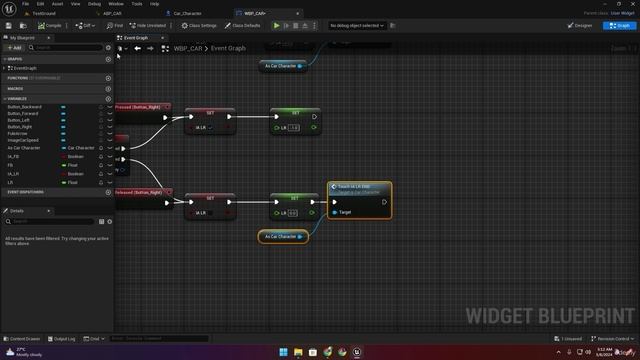Screen dimensions: 640x360
Task: Switch to Designer mode
Action: 580,26
